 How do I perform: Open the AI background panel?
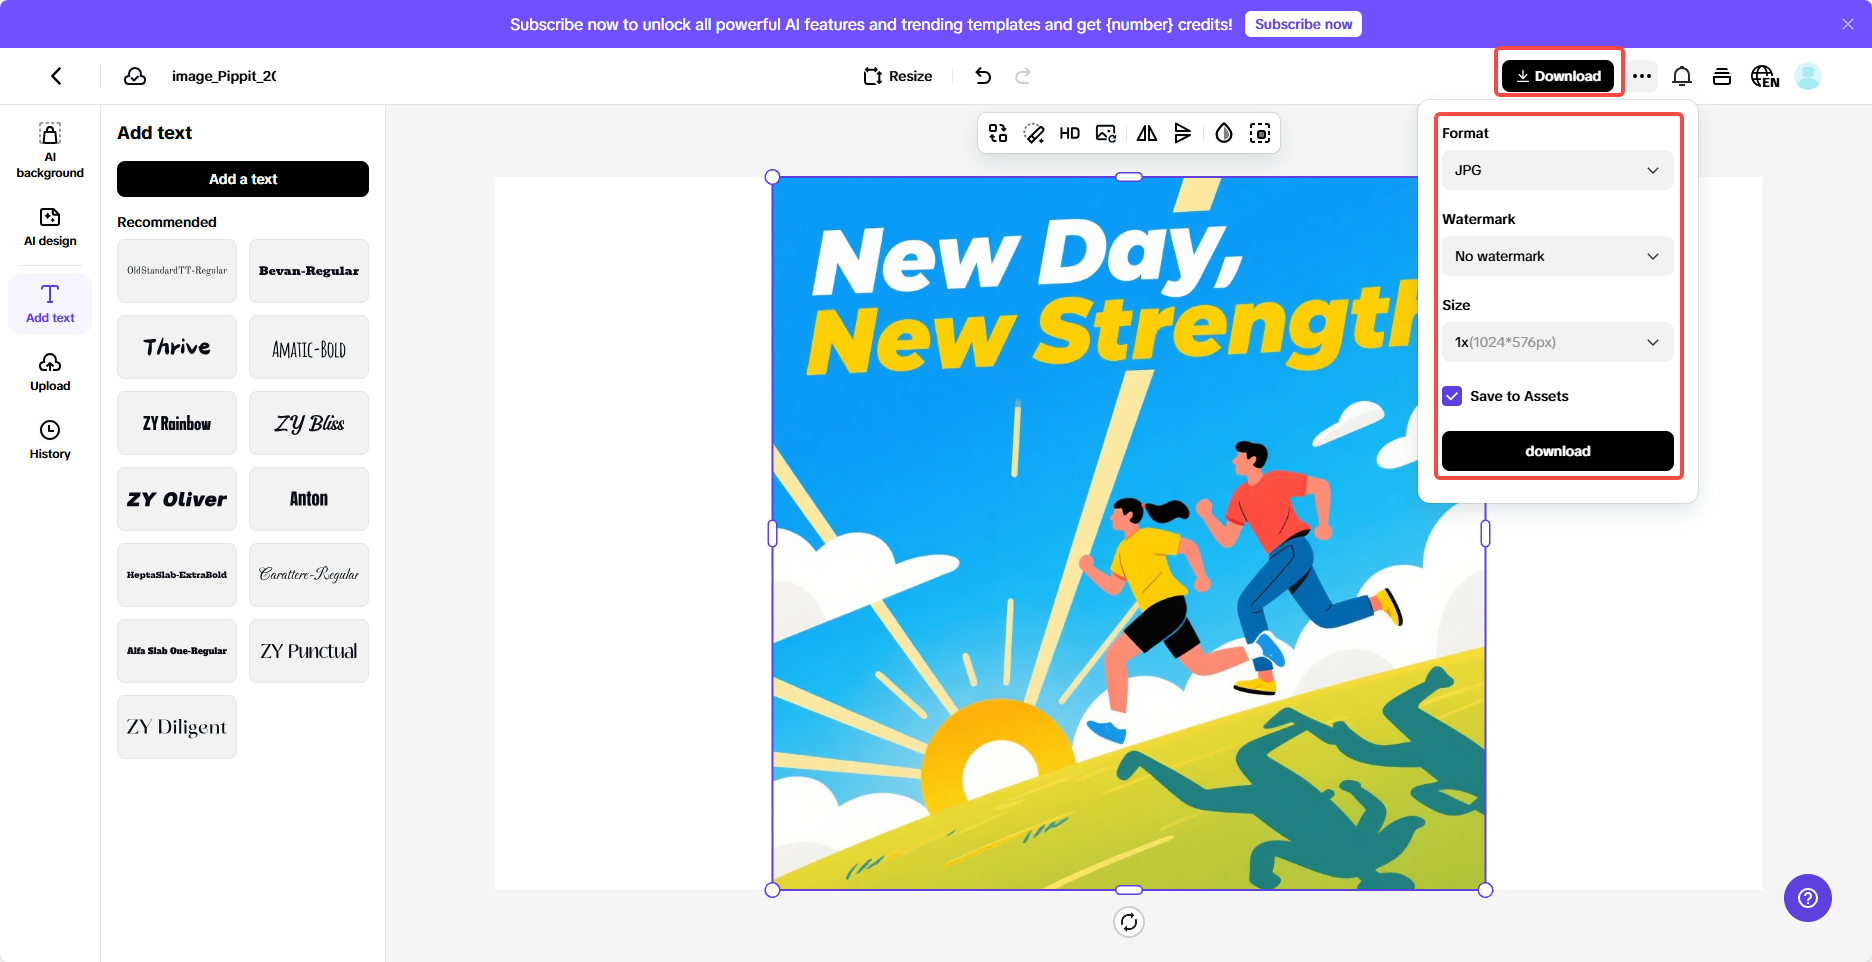click(50, 150)
